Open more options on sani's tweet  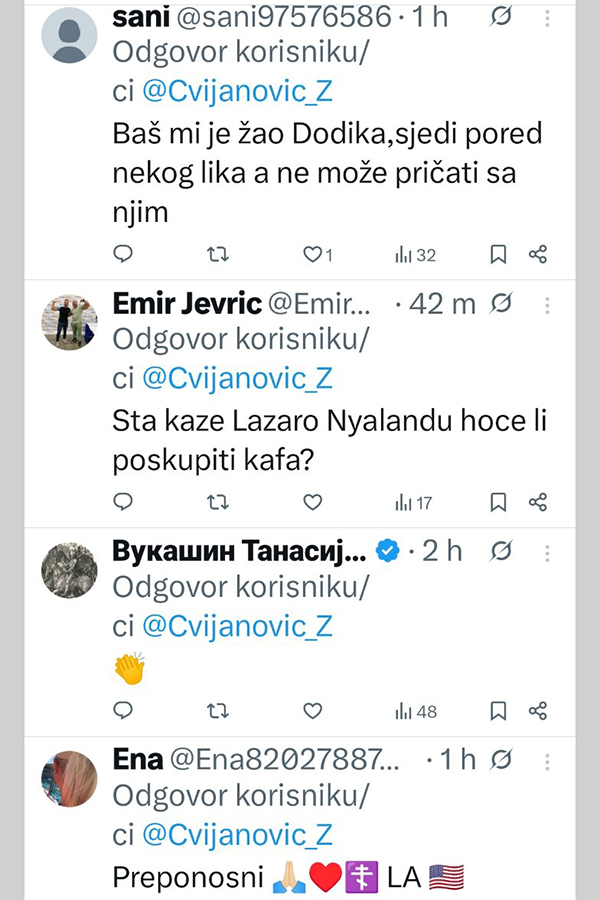tap(546, 20)
